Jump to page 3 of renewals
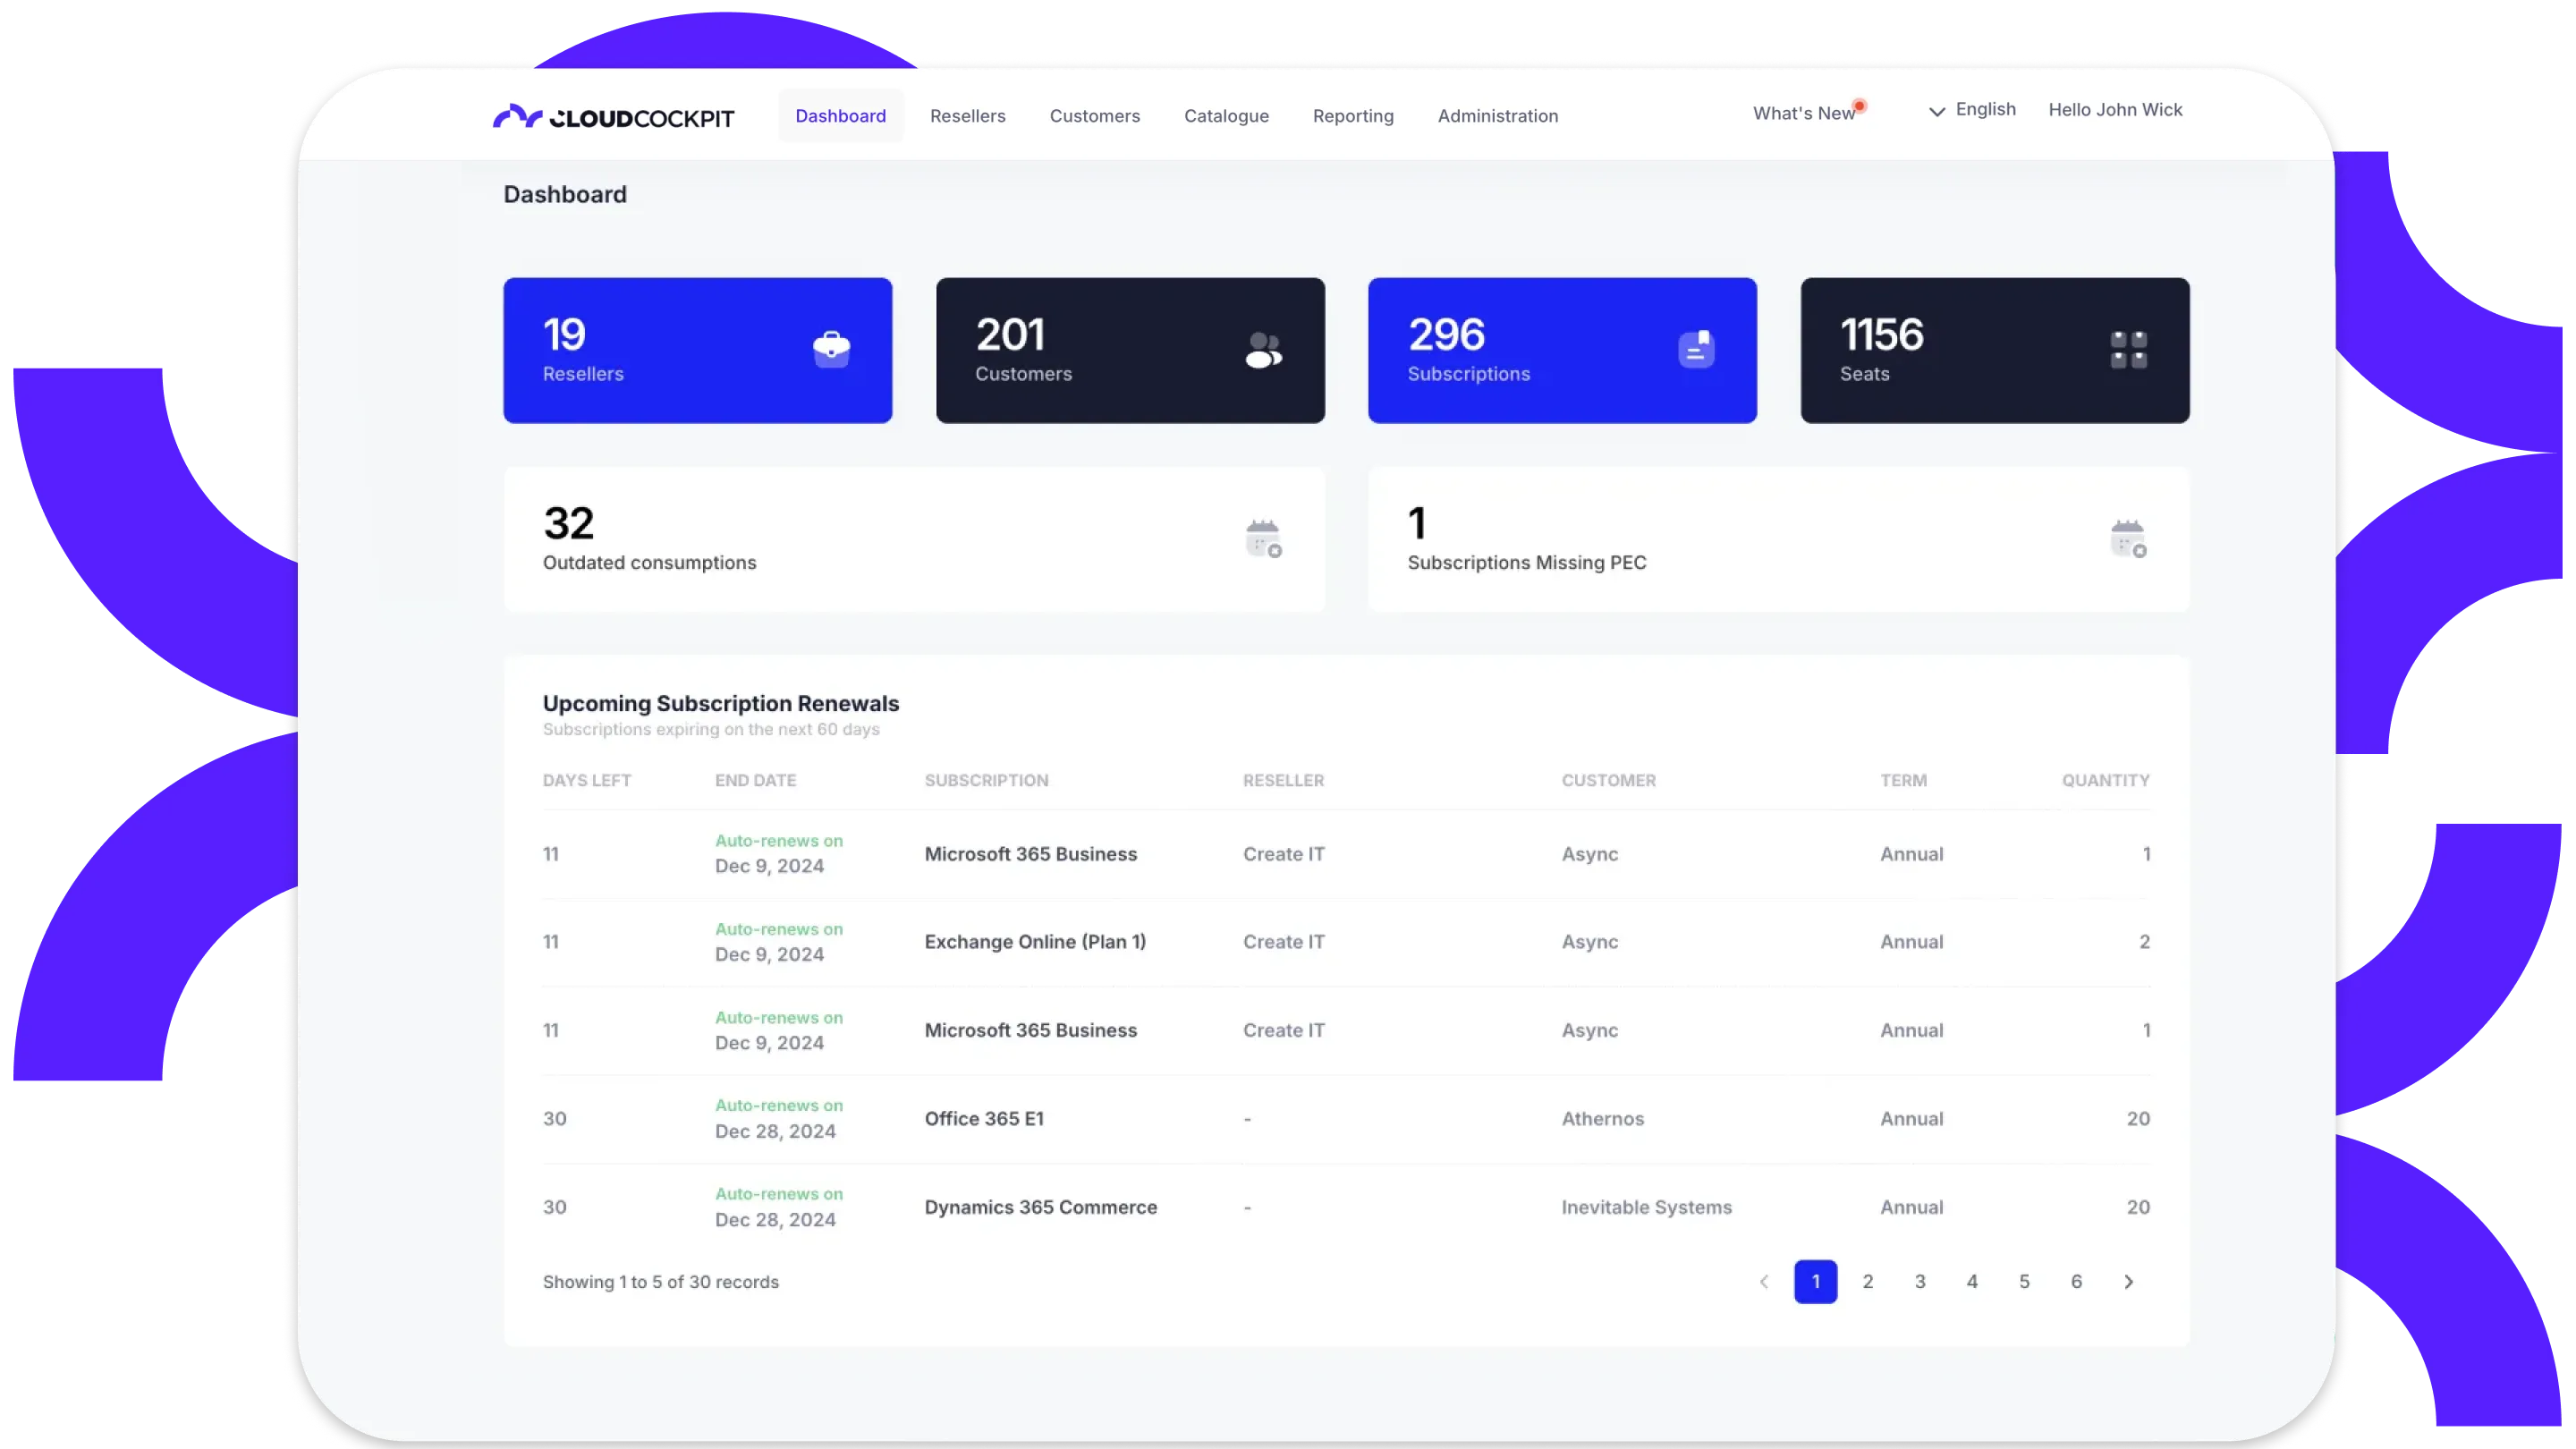2576x1449 pixels. [1920, 1282]
